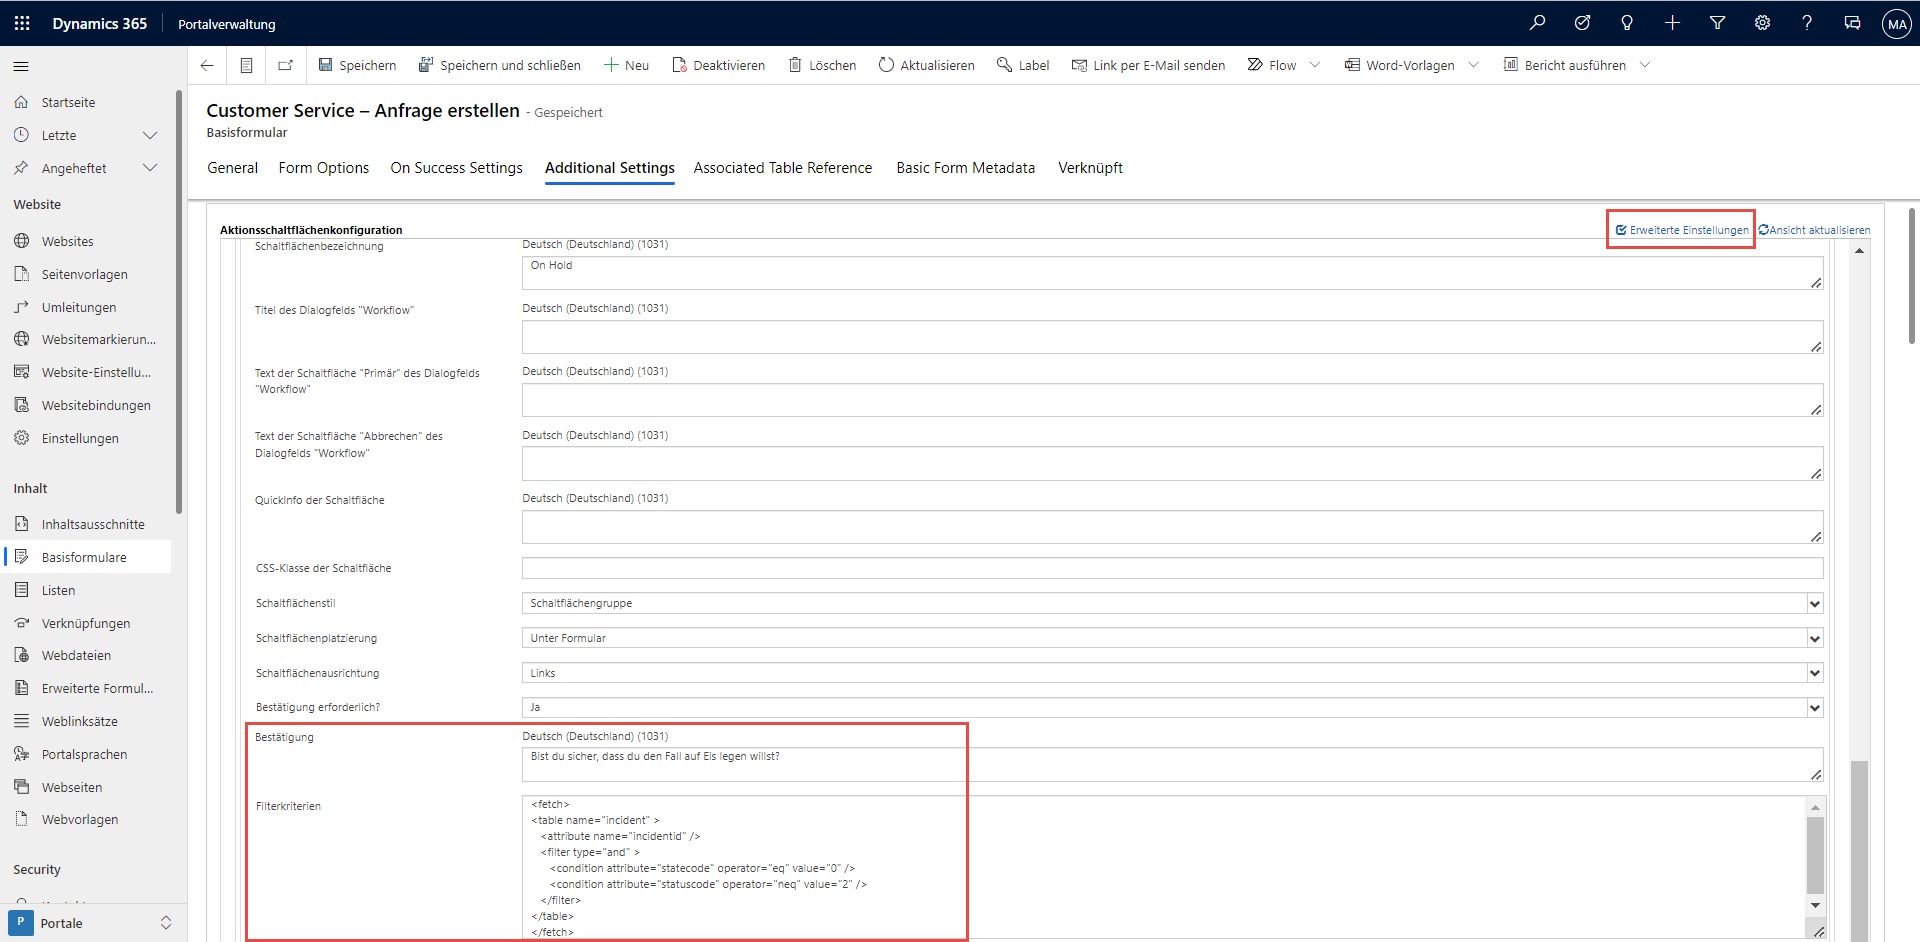This screenshot has height=942, width=1920.
Task: Open the task flow target icon
Action: tap(1582, 23)
